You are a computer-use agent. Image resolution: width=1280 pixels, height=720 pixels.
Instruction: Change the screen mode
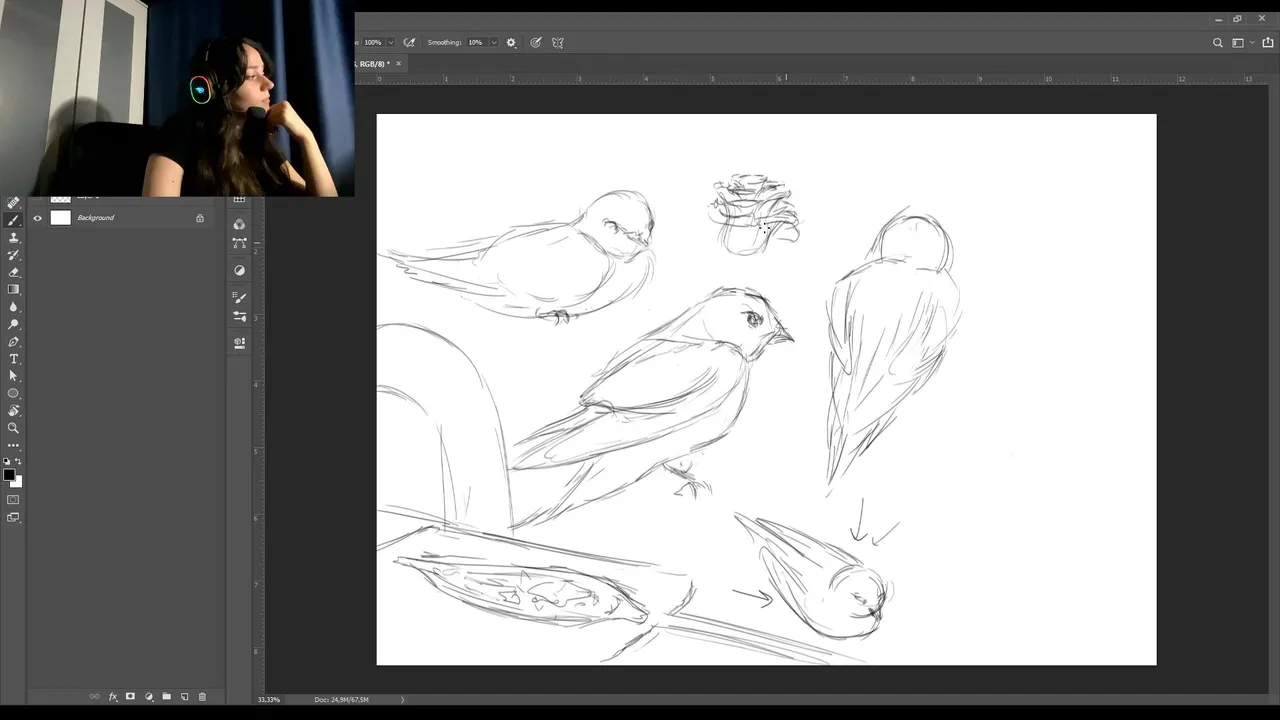coord(13,517)
